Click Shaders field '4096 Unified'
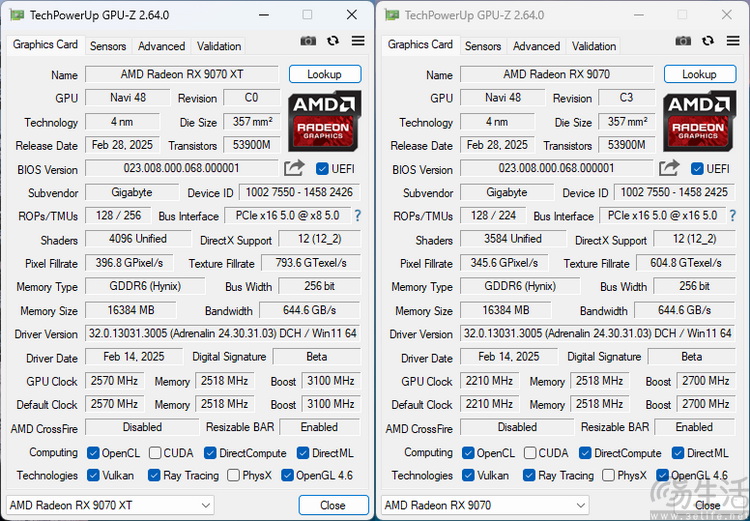The height and width of the screenshot is (521, 750). 138,239
